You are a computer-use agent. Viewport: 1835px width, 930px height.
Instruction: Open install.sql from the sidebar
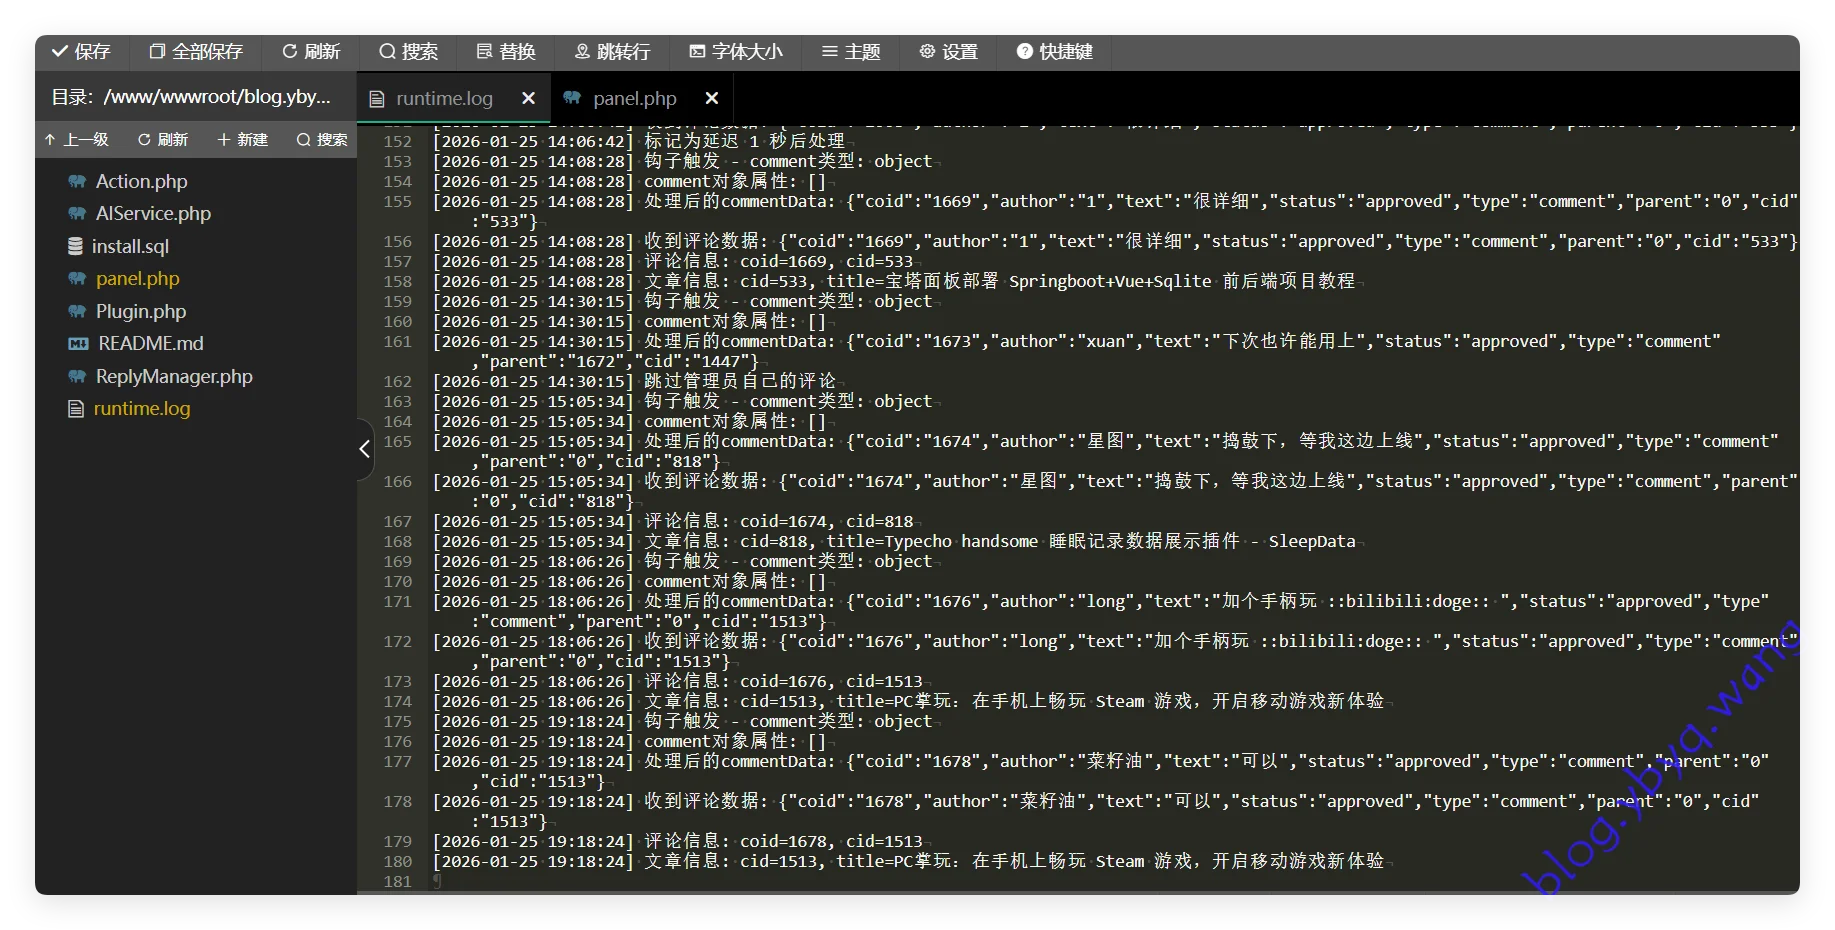coord(131,246)
